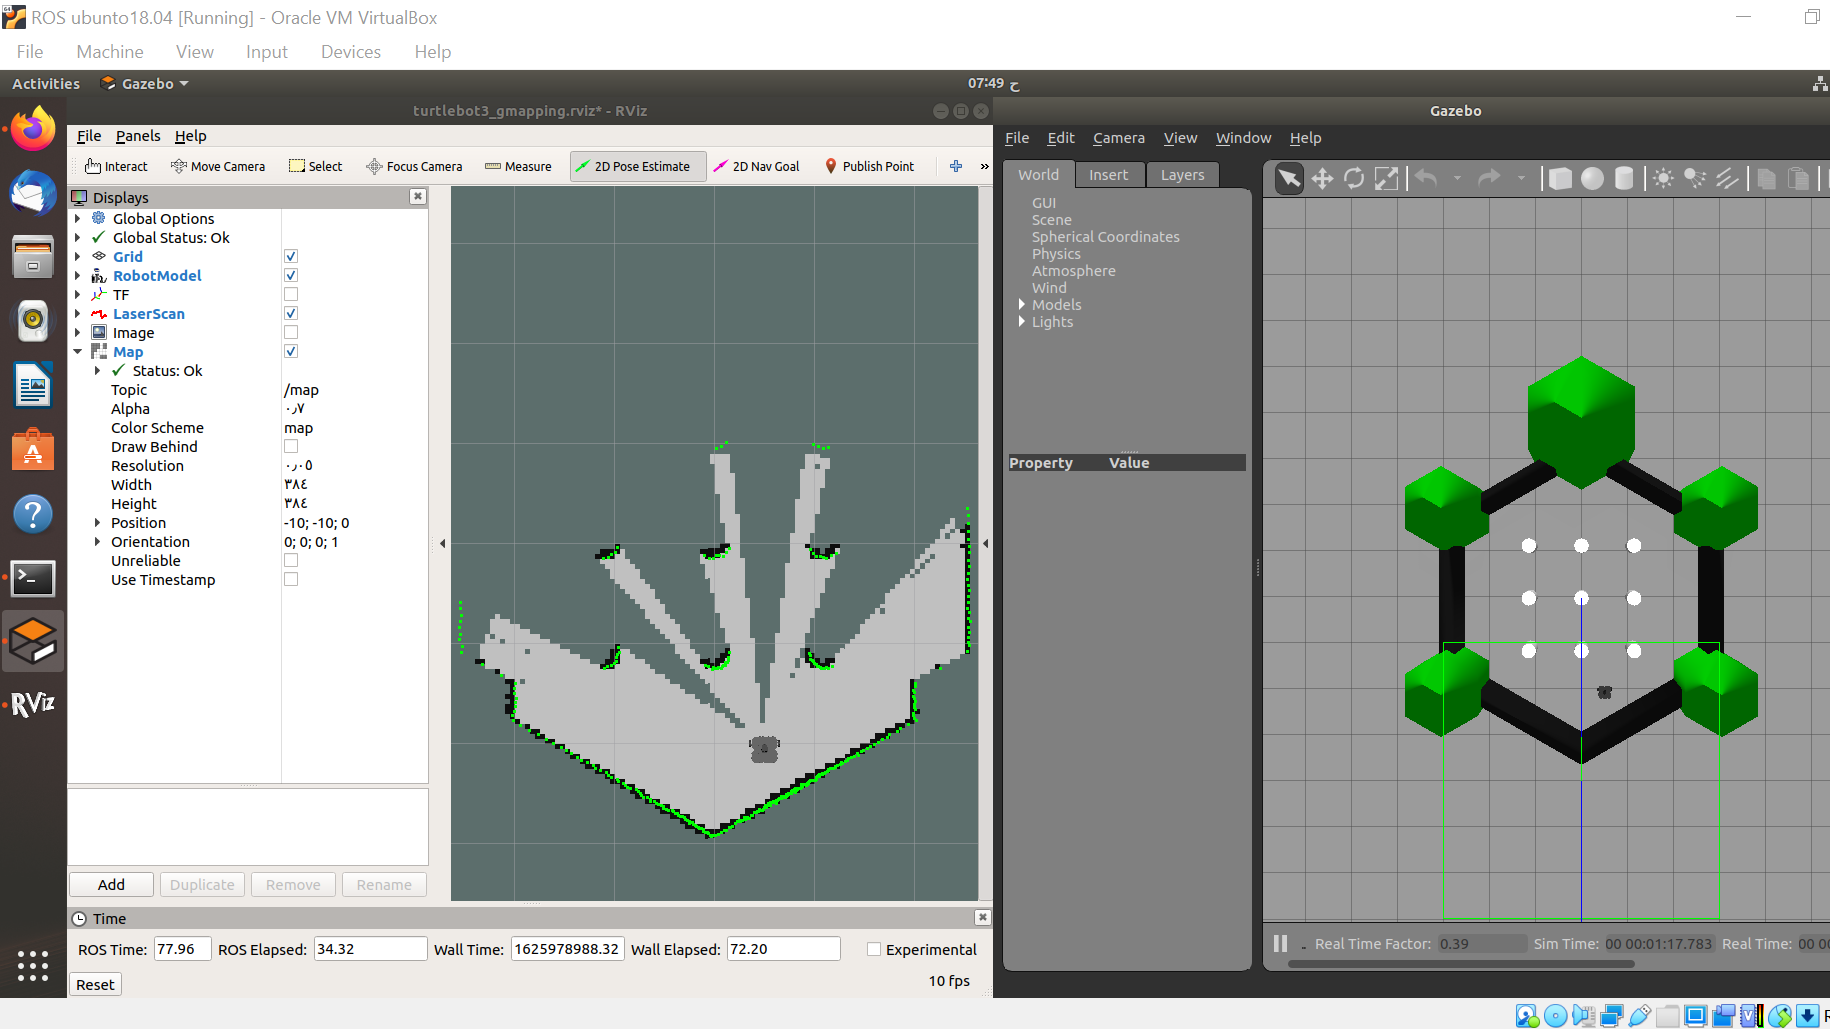This screenshot has width=1830, height=1029.
Task: Enable the TF display checkbox
Action: pyautogui.click(x=290, y=294)
